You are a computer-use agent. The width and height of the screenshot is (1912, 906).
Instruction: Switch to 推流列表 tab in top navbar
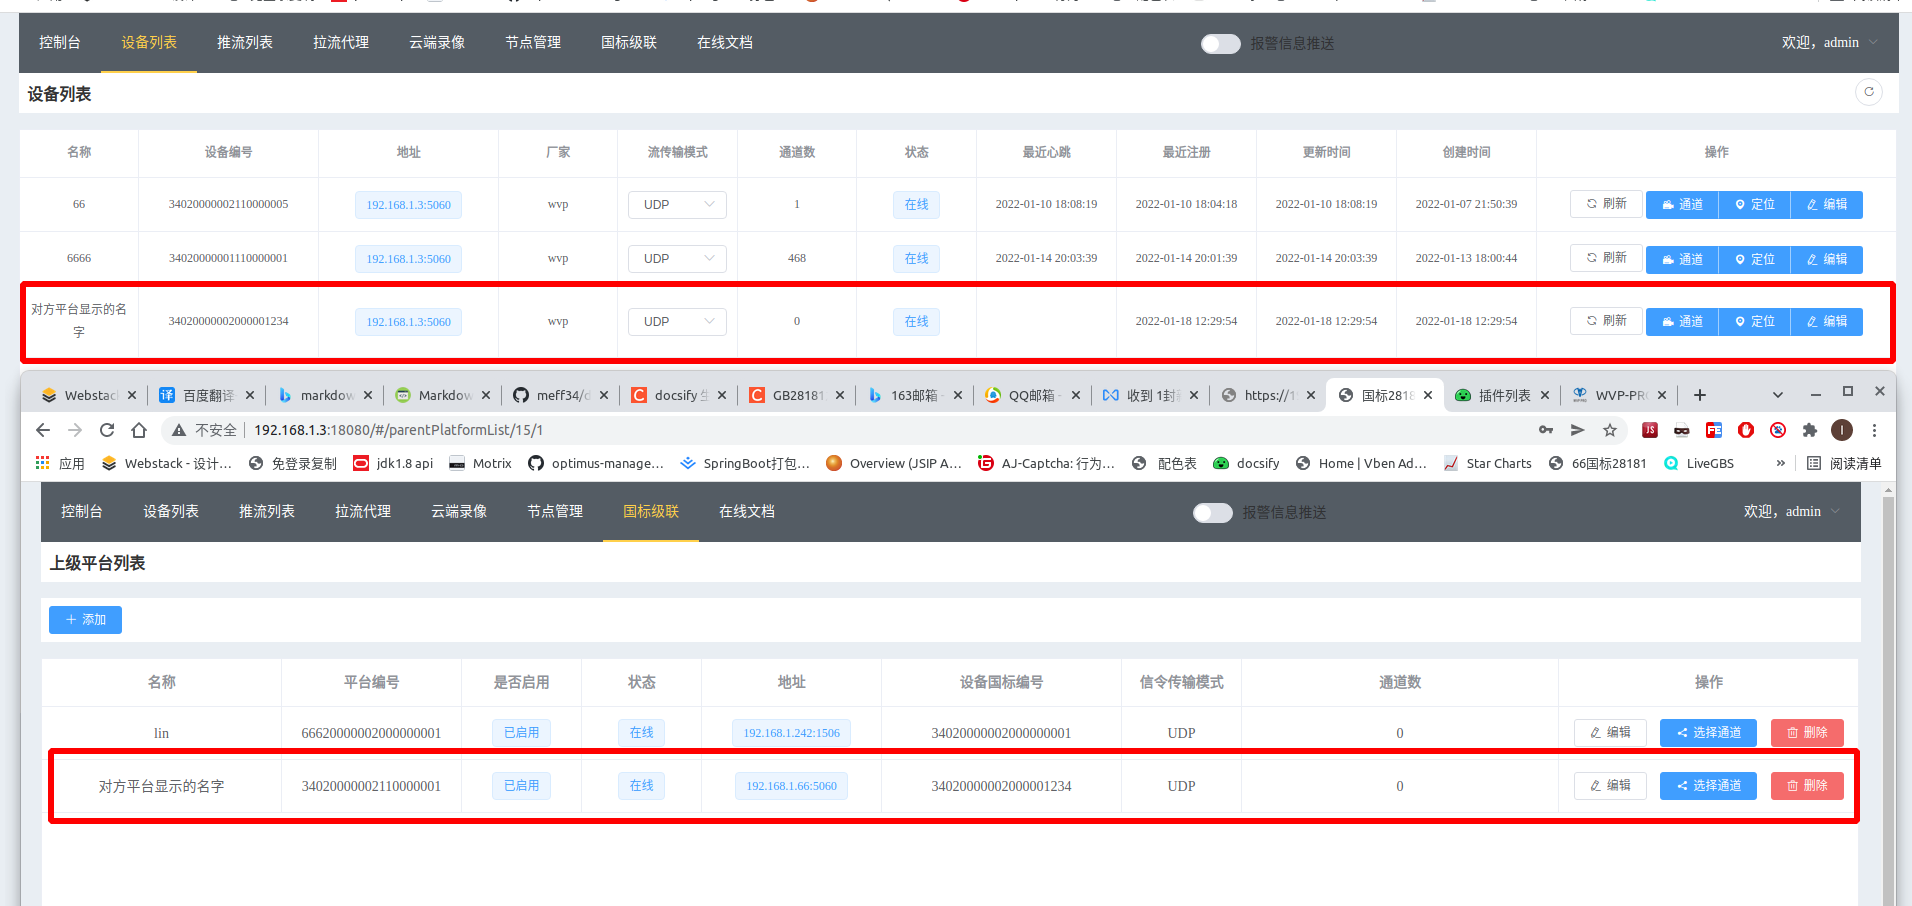(245, 43)
